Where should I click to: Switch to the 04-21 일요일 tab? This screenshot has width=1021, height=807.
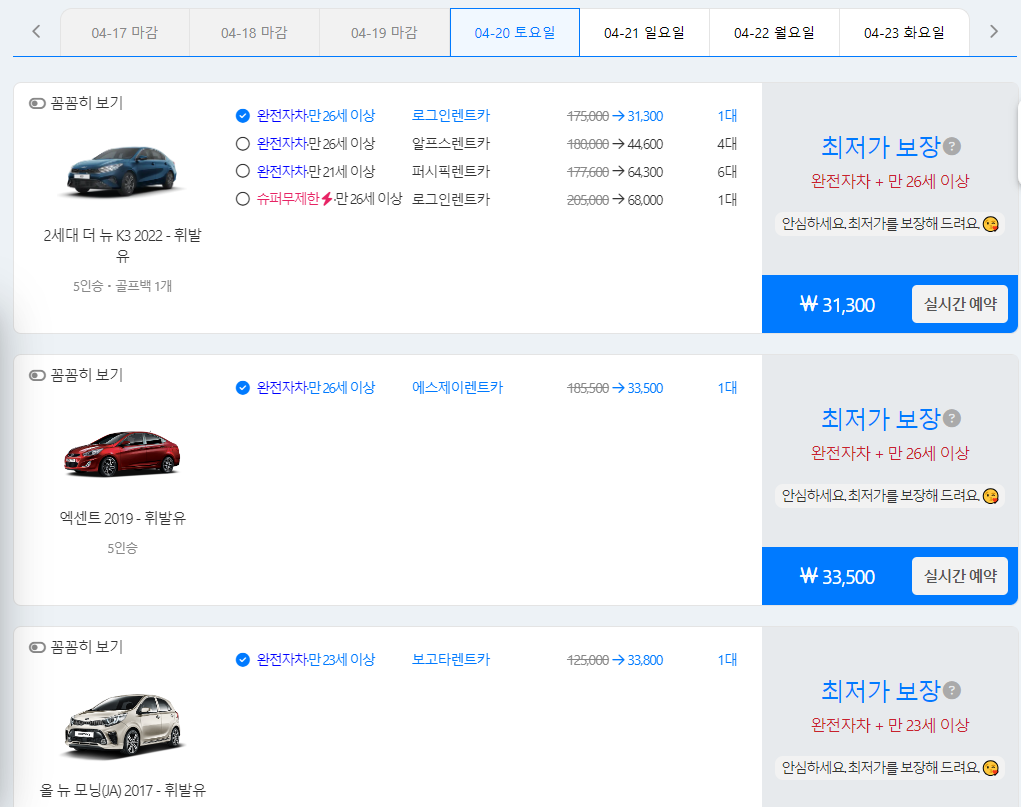click(x=644, y=33)
